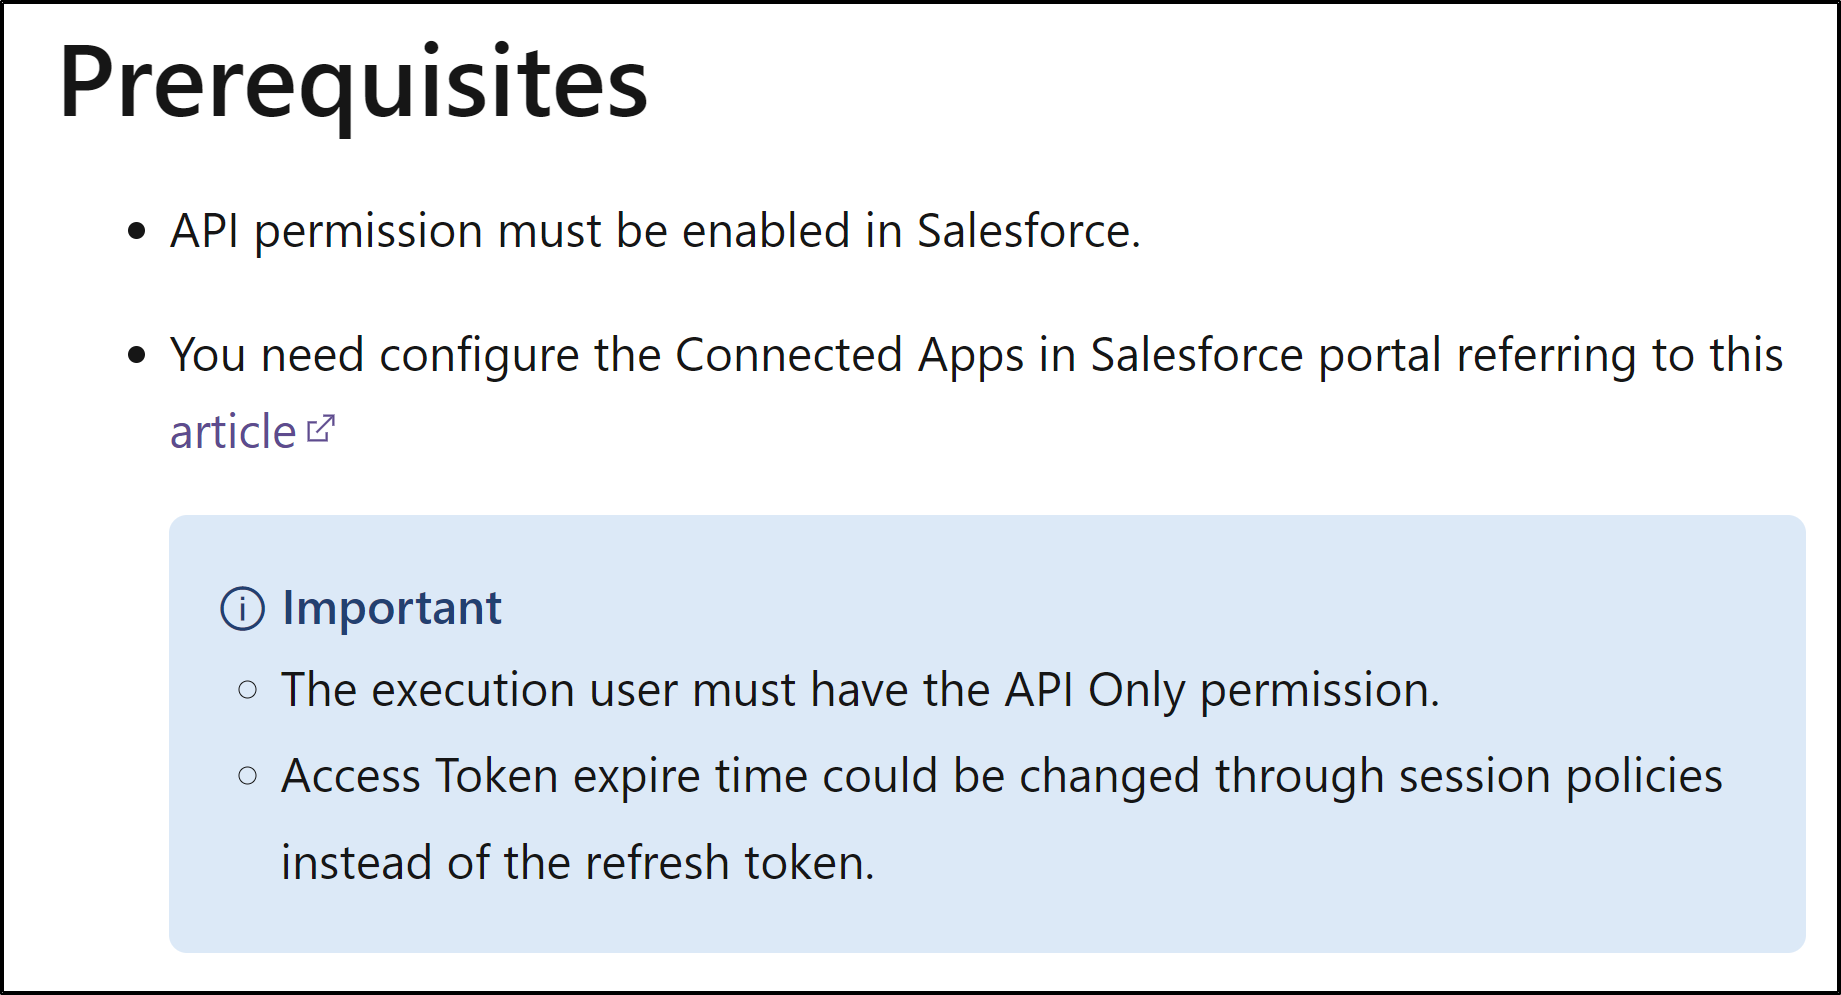Click the words "Connected Apps" in second bullet
1841x995 pixels.
[850, 356]
